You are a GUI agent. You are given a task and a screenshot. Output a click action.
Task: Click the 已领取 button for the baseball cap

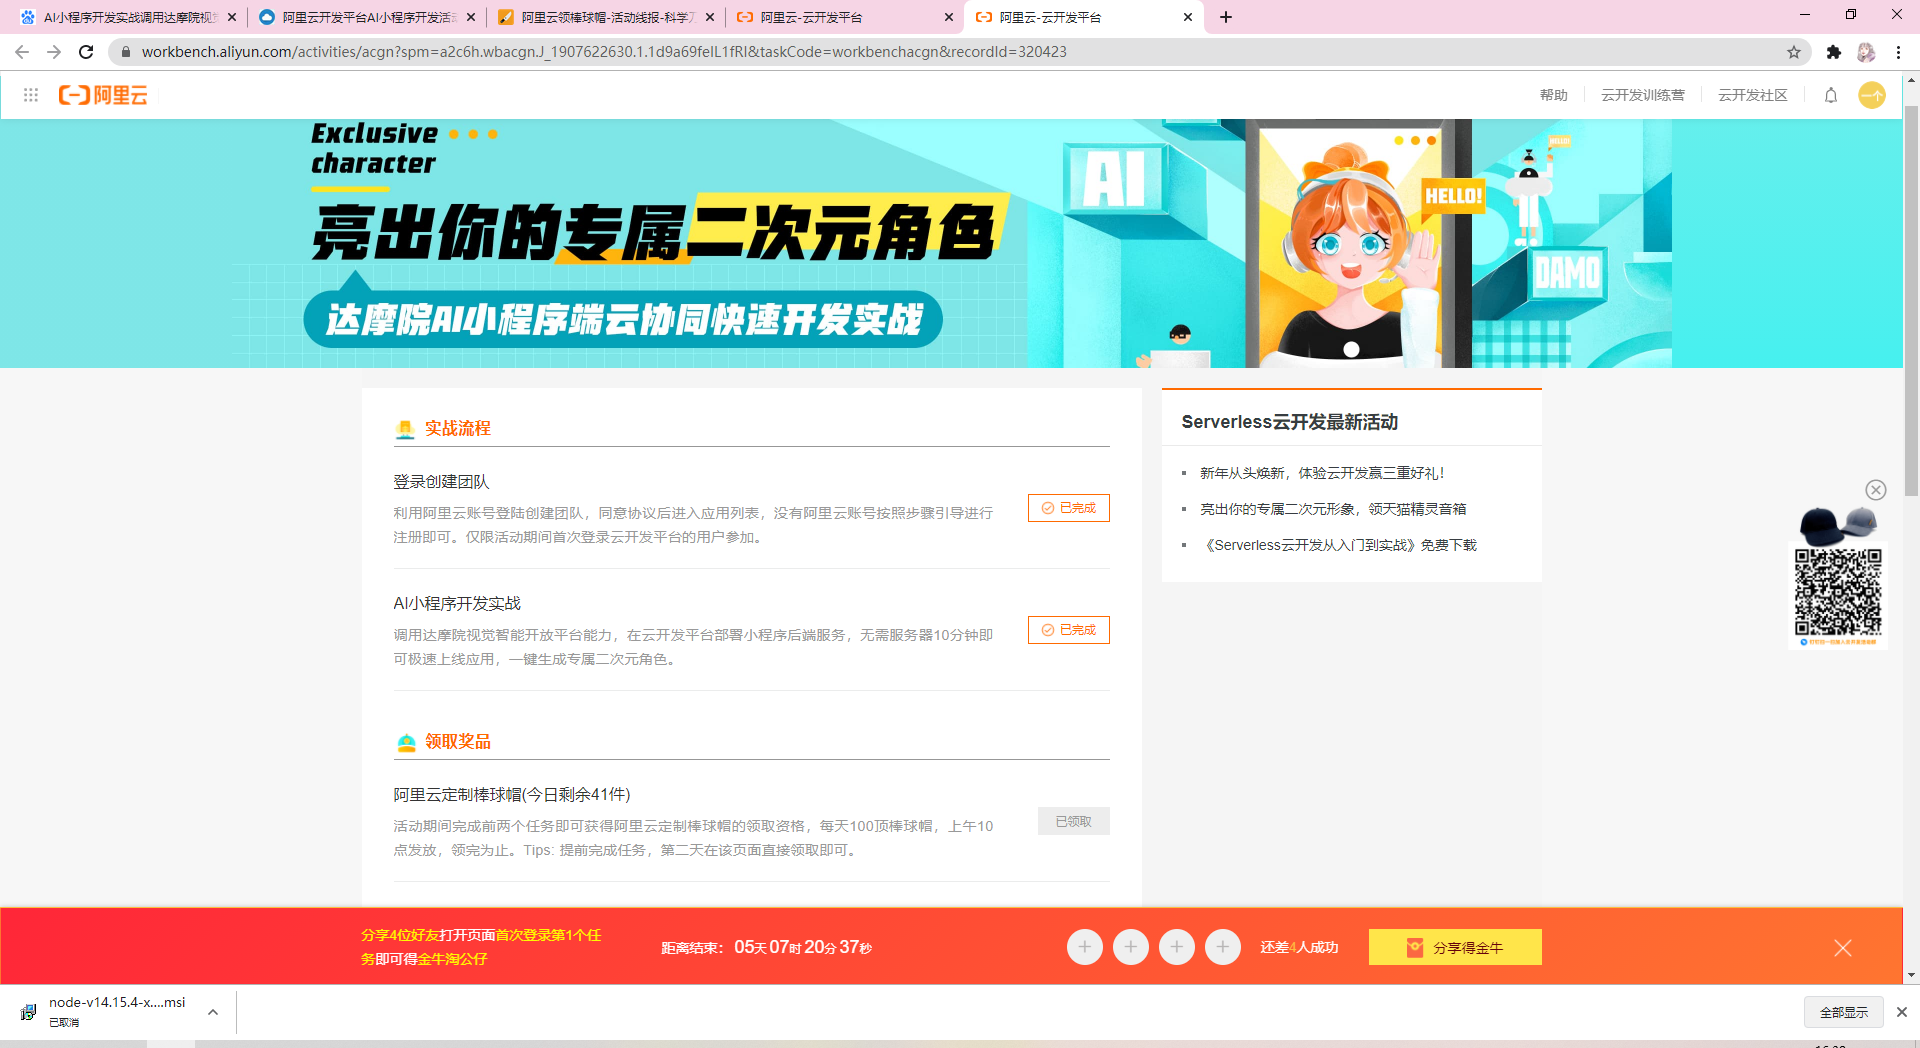click(x=1073, y=821)
